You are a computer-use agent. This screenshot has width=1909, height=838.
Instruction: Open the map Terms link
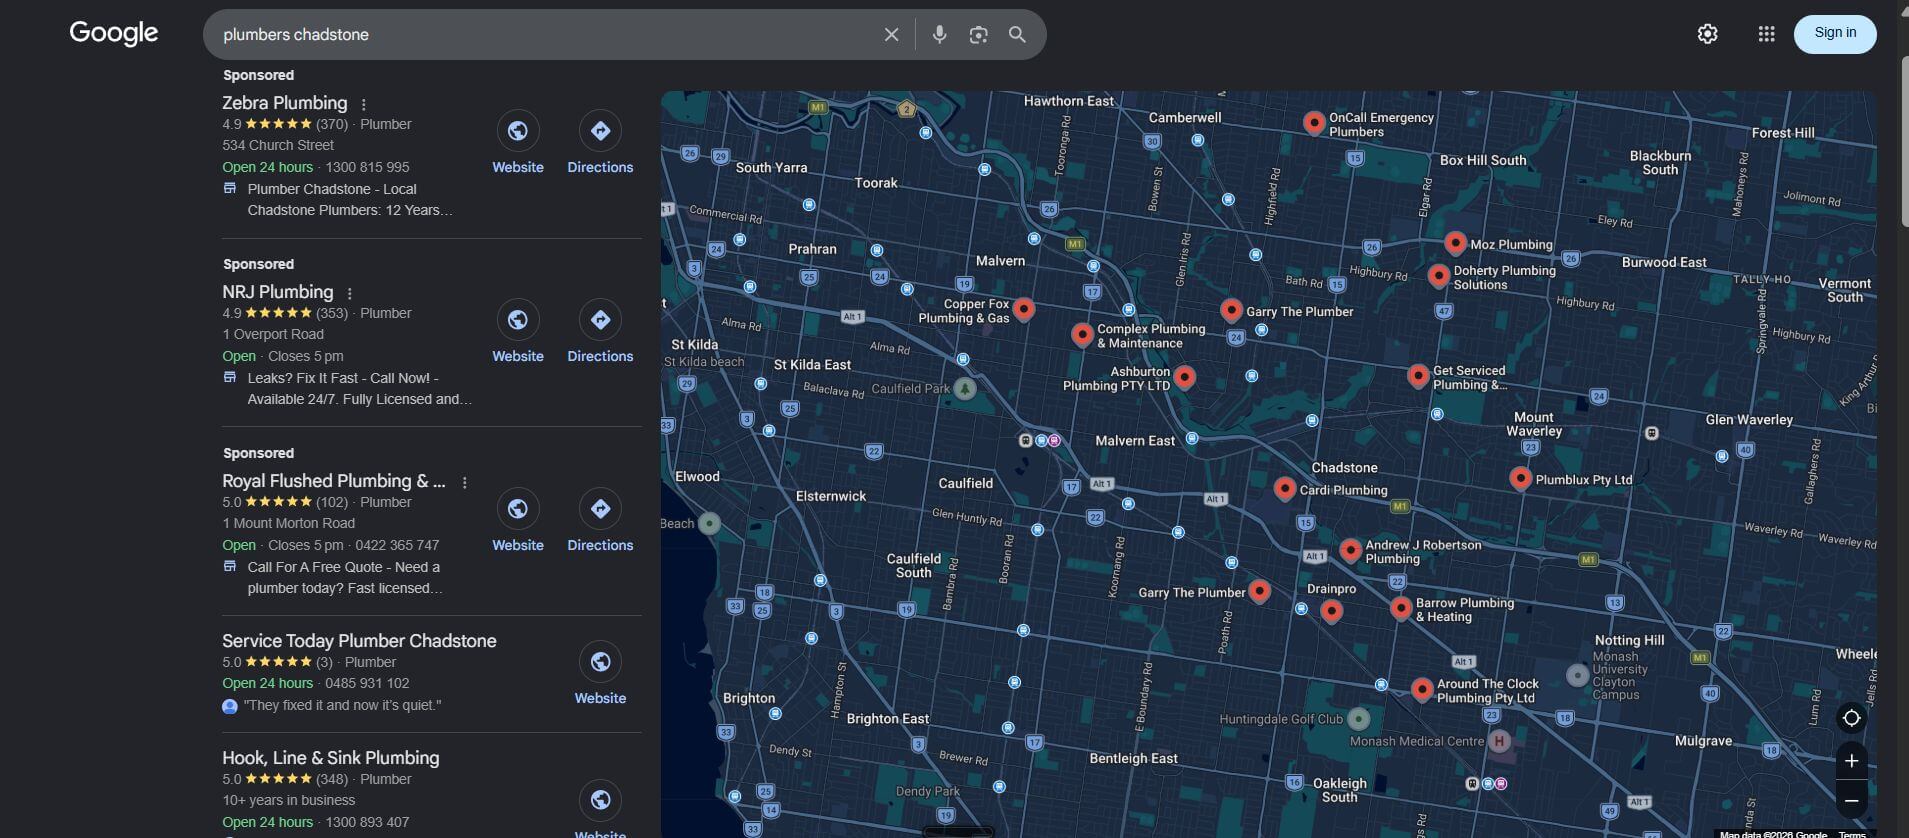click(1851, 834)
